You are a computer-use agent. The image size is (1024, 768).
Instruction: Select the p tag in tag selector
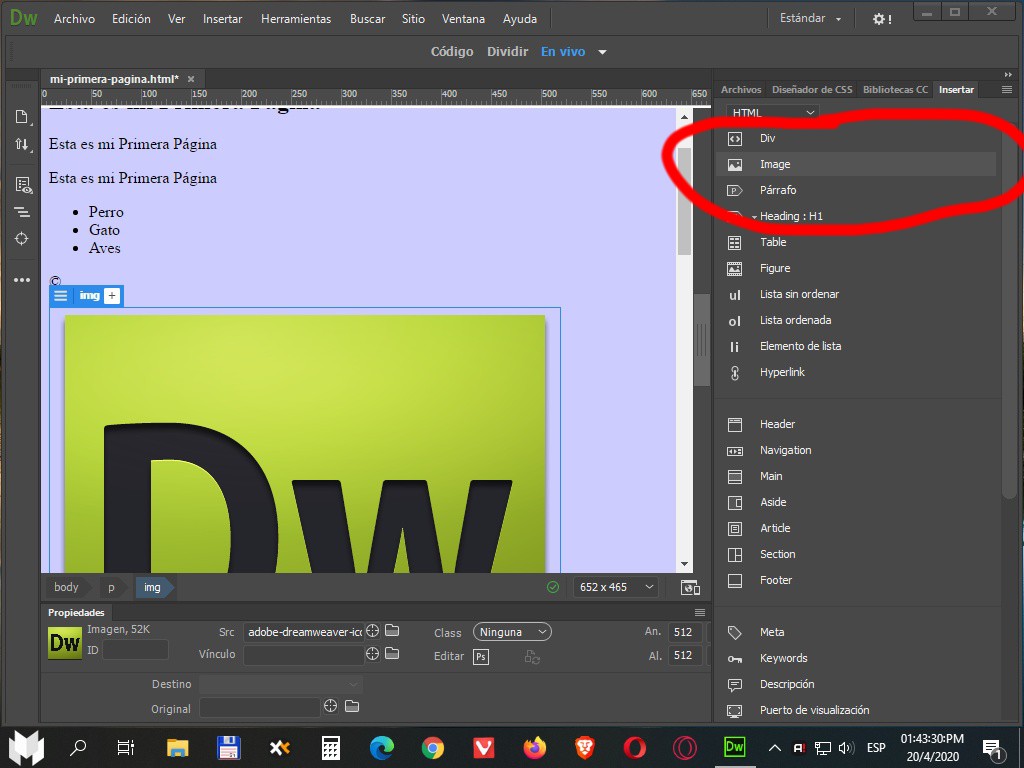111,587
